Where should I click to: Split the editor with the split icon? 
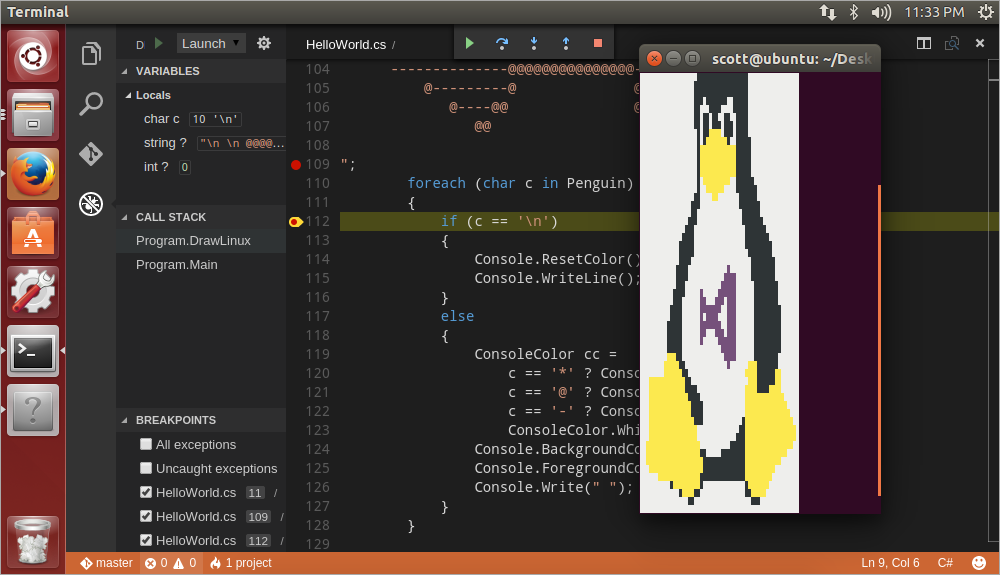click(924, 44)
